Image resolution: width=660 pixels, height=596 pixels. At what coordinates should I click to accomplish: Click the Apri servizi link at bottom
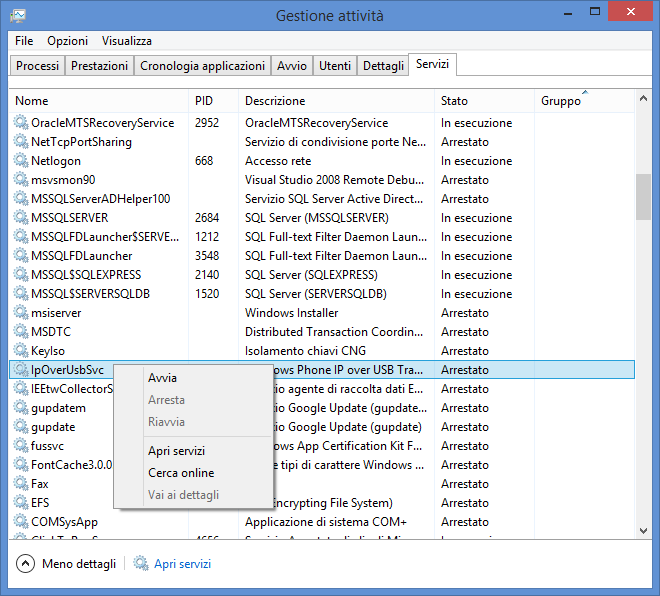[182, 564]
